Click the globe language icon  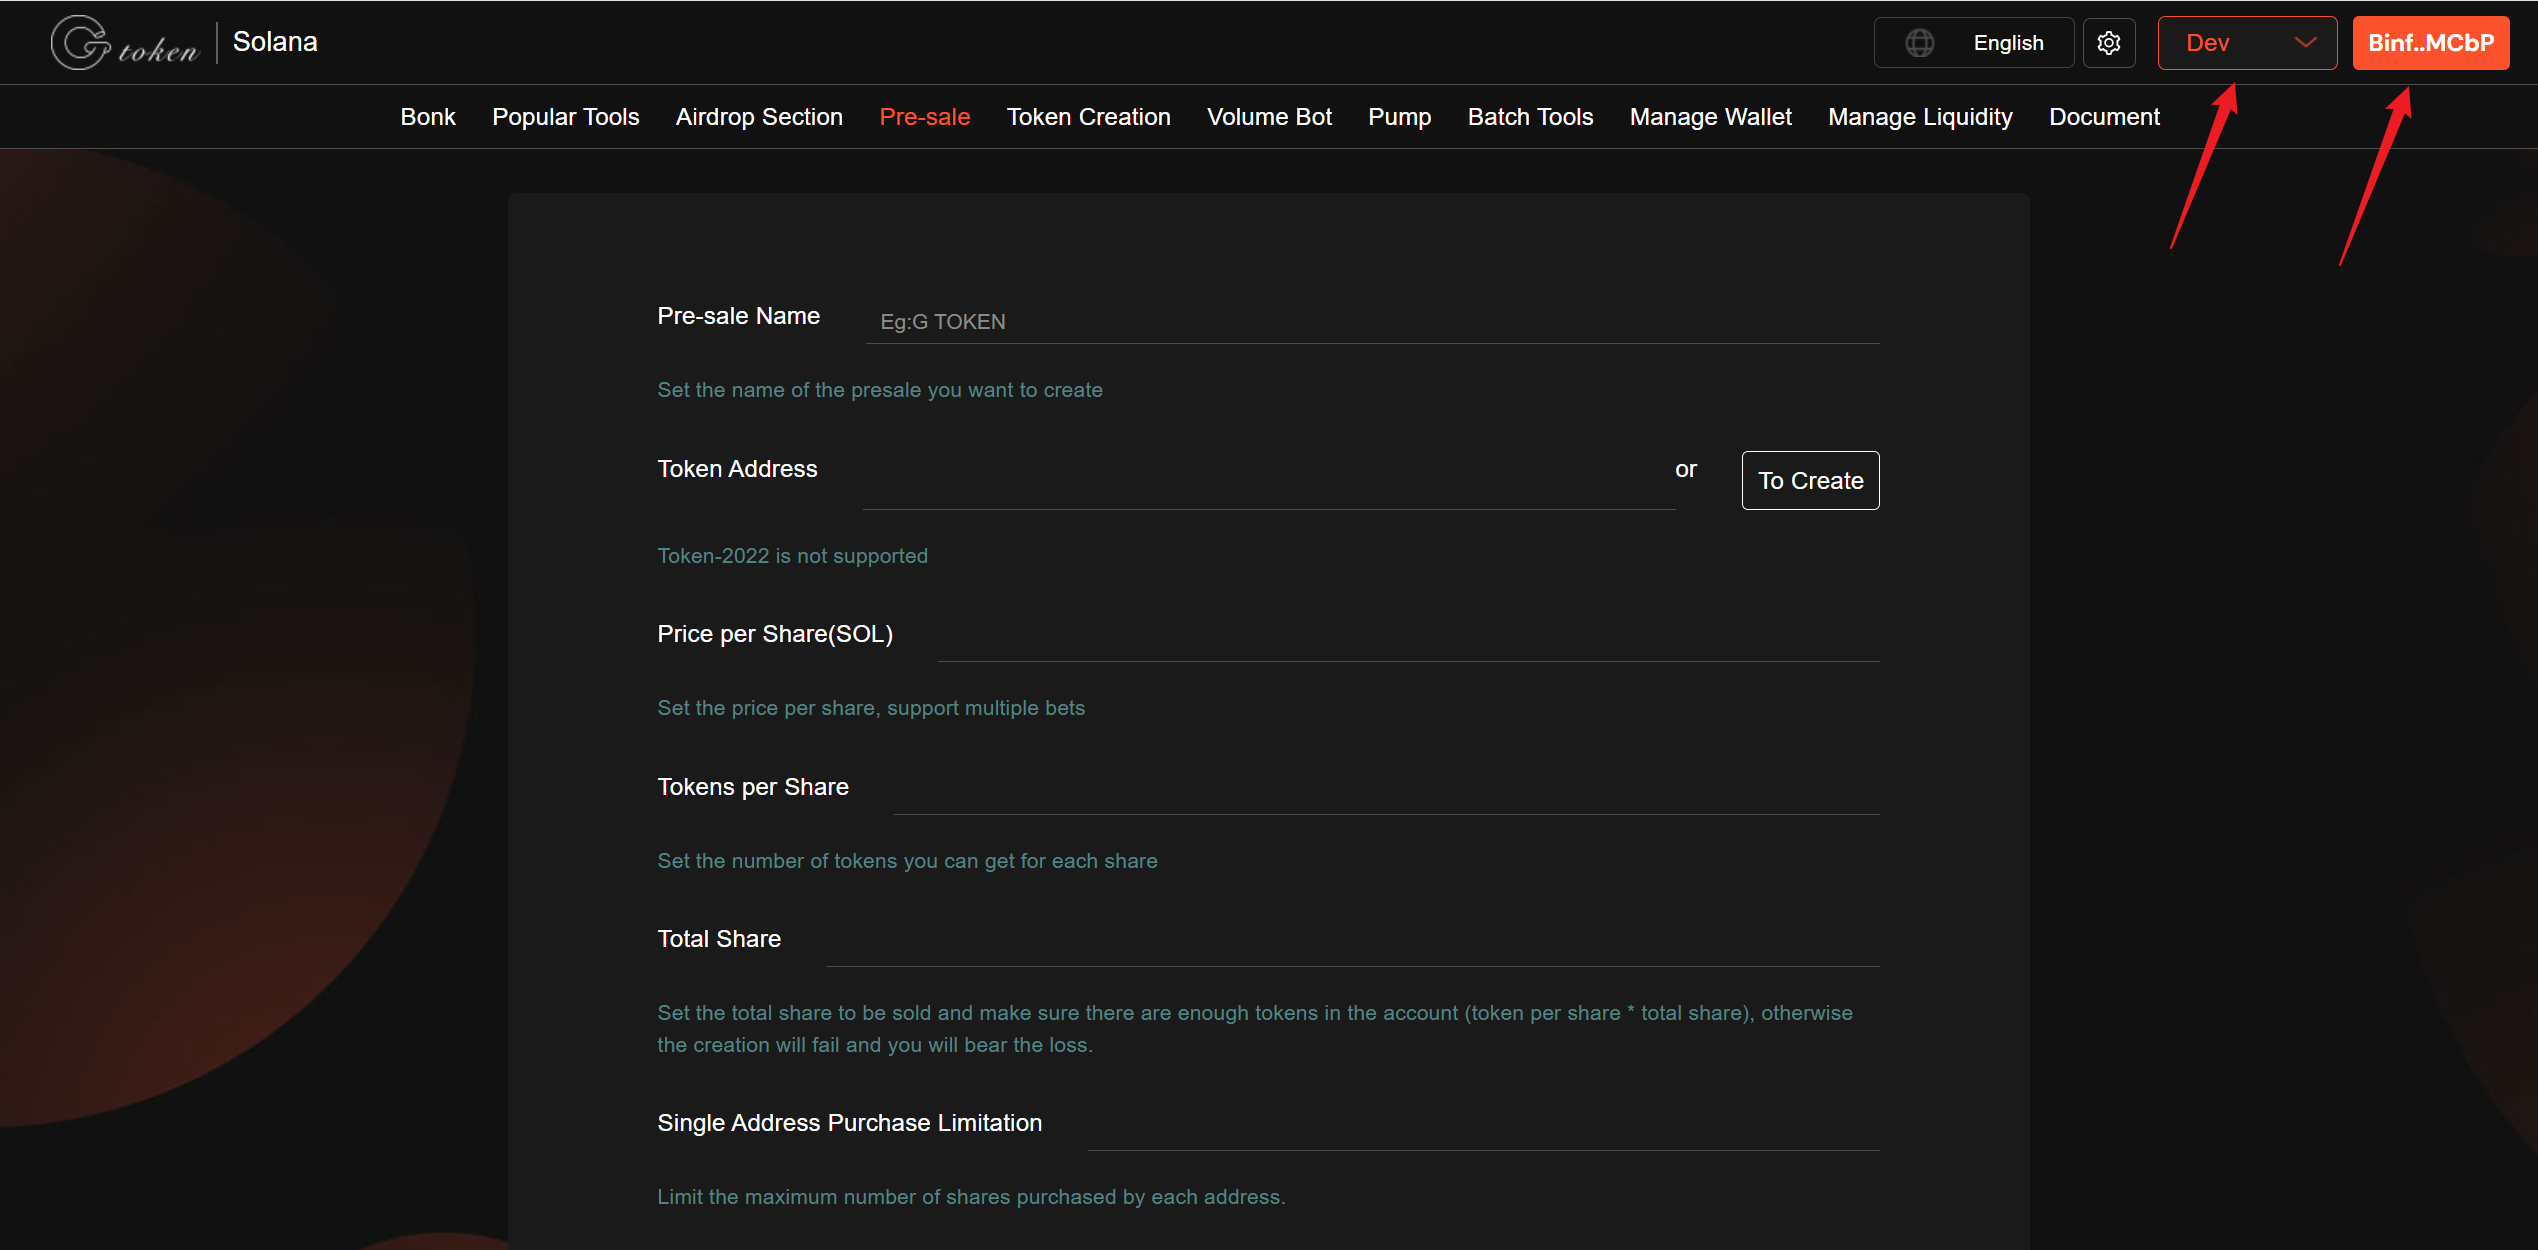(x=1919, y=43)
